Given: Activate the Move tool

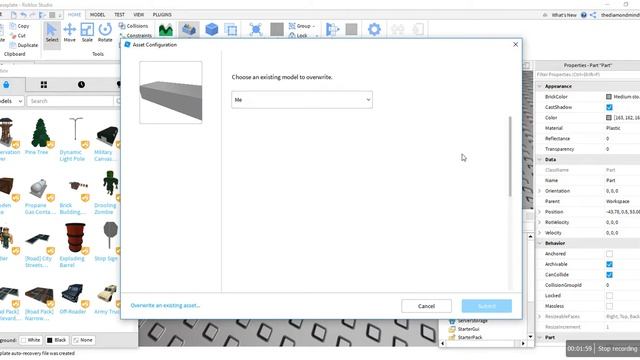Looking at the screenshot, I should click(x=69, y=33).
